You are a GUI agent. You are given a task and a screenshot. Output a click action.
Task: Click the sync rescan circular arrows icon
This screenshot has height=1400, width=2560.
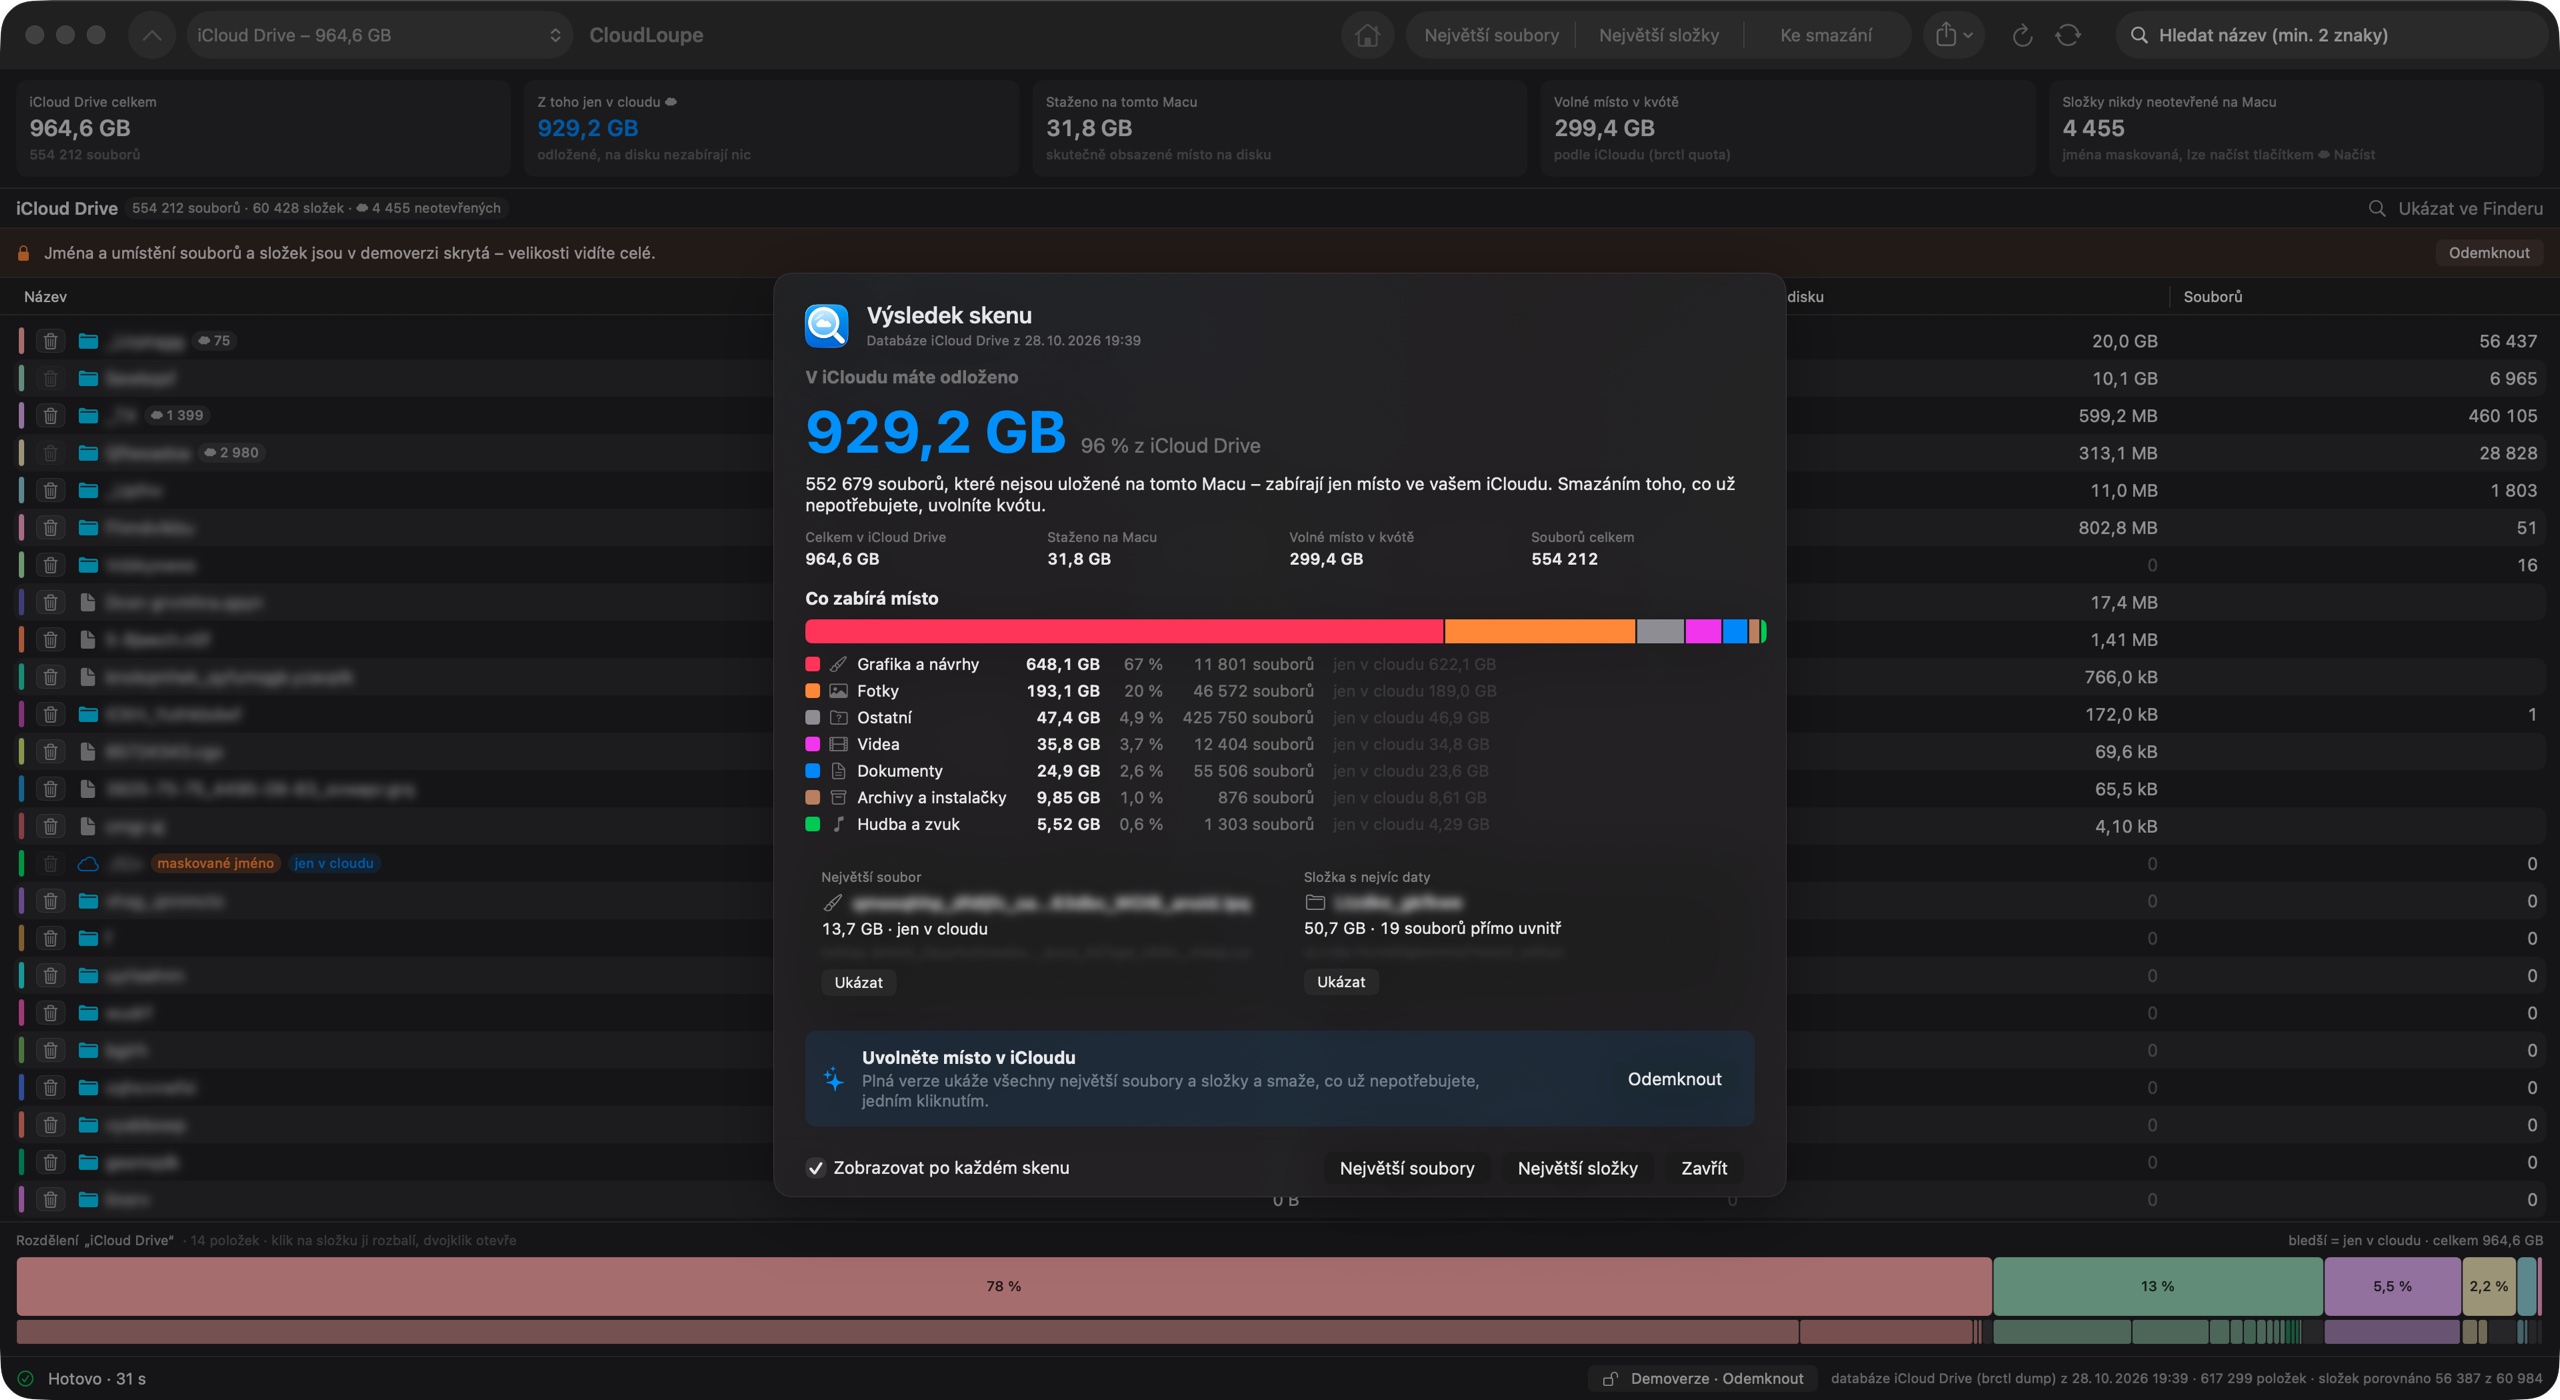tap(2068, 35)
